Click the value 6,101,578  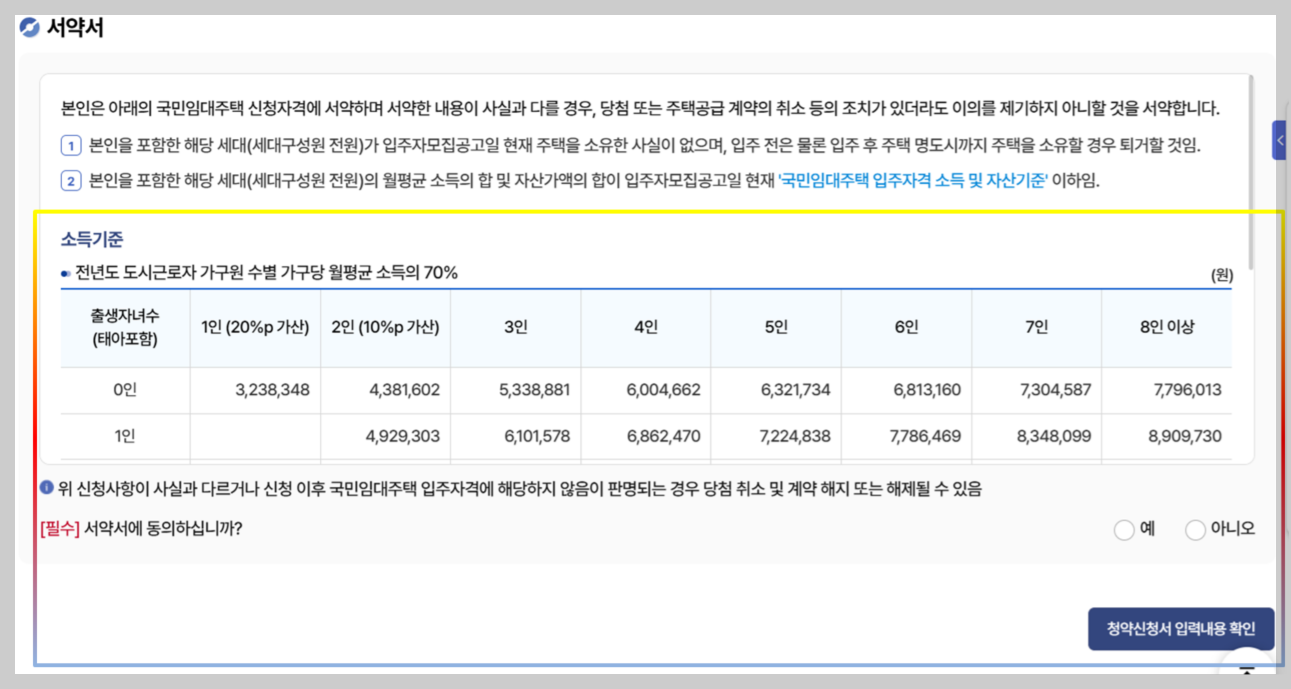pyautogui.click(x=536, y=437)
